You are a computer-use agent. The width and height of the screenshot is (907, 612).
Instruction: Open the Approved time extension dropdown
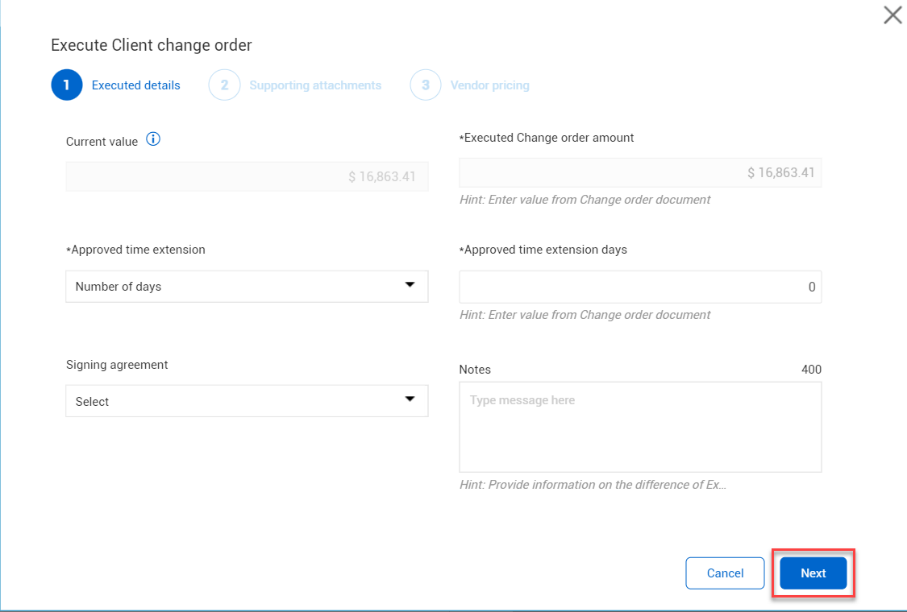(x=246, y=285)
